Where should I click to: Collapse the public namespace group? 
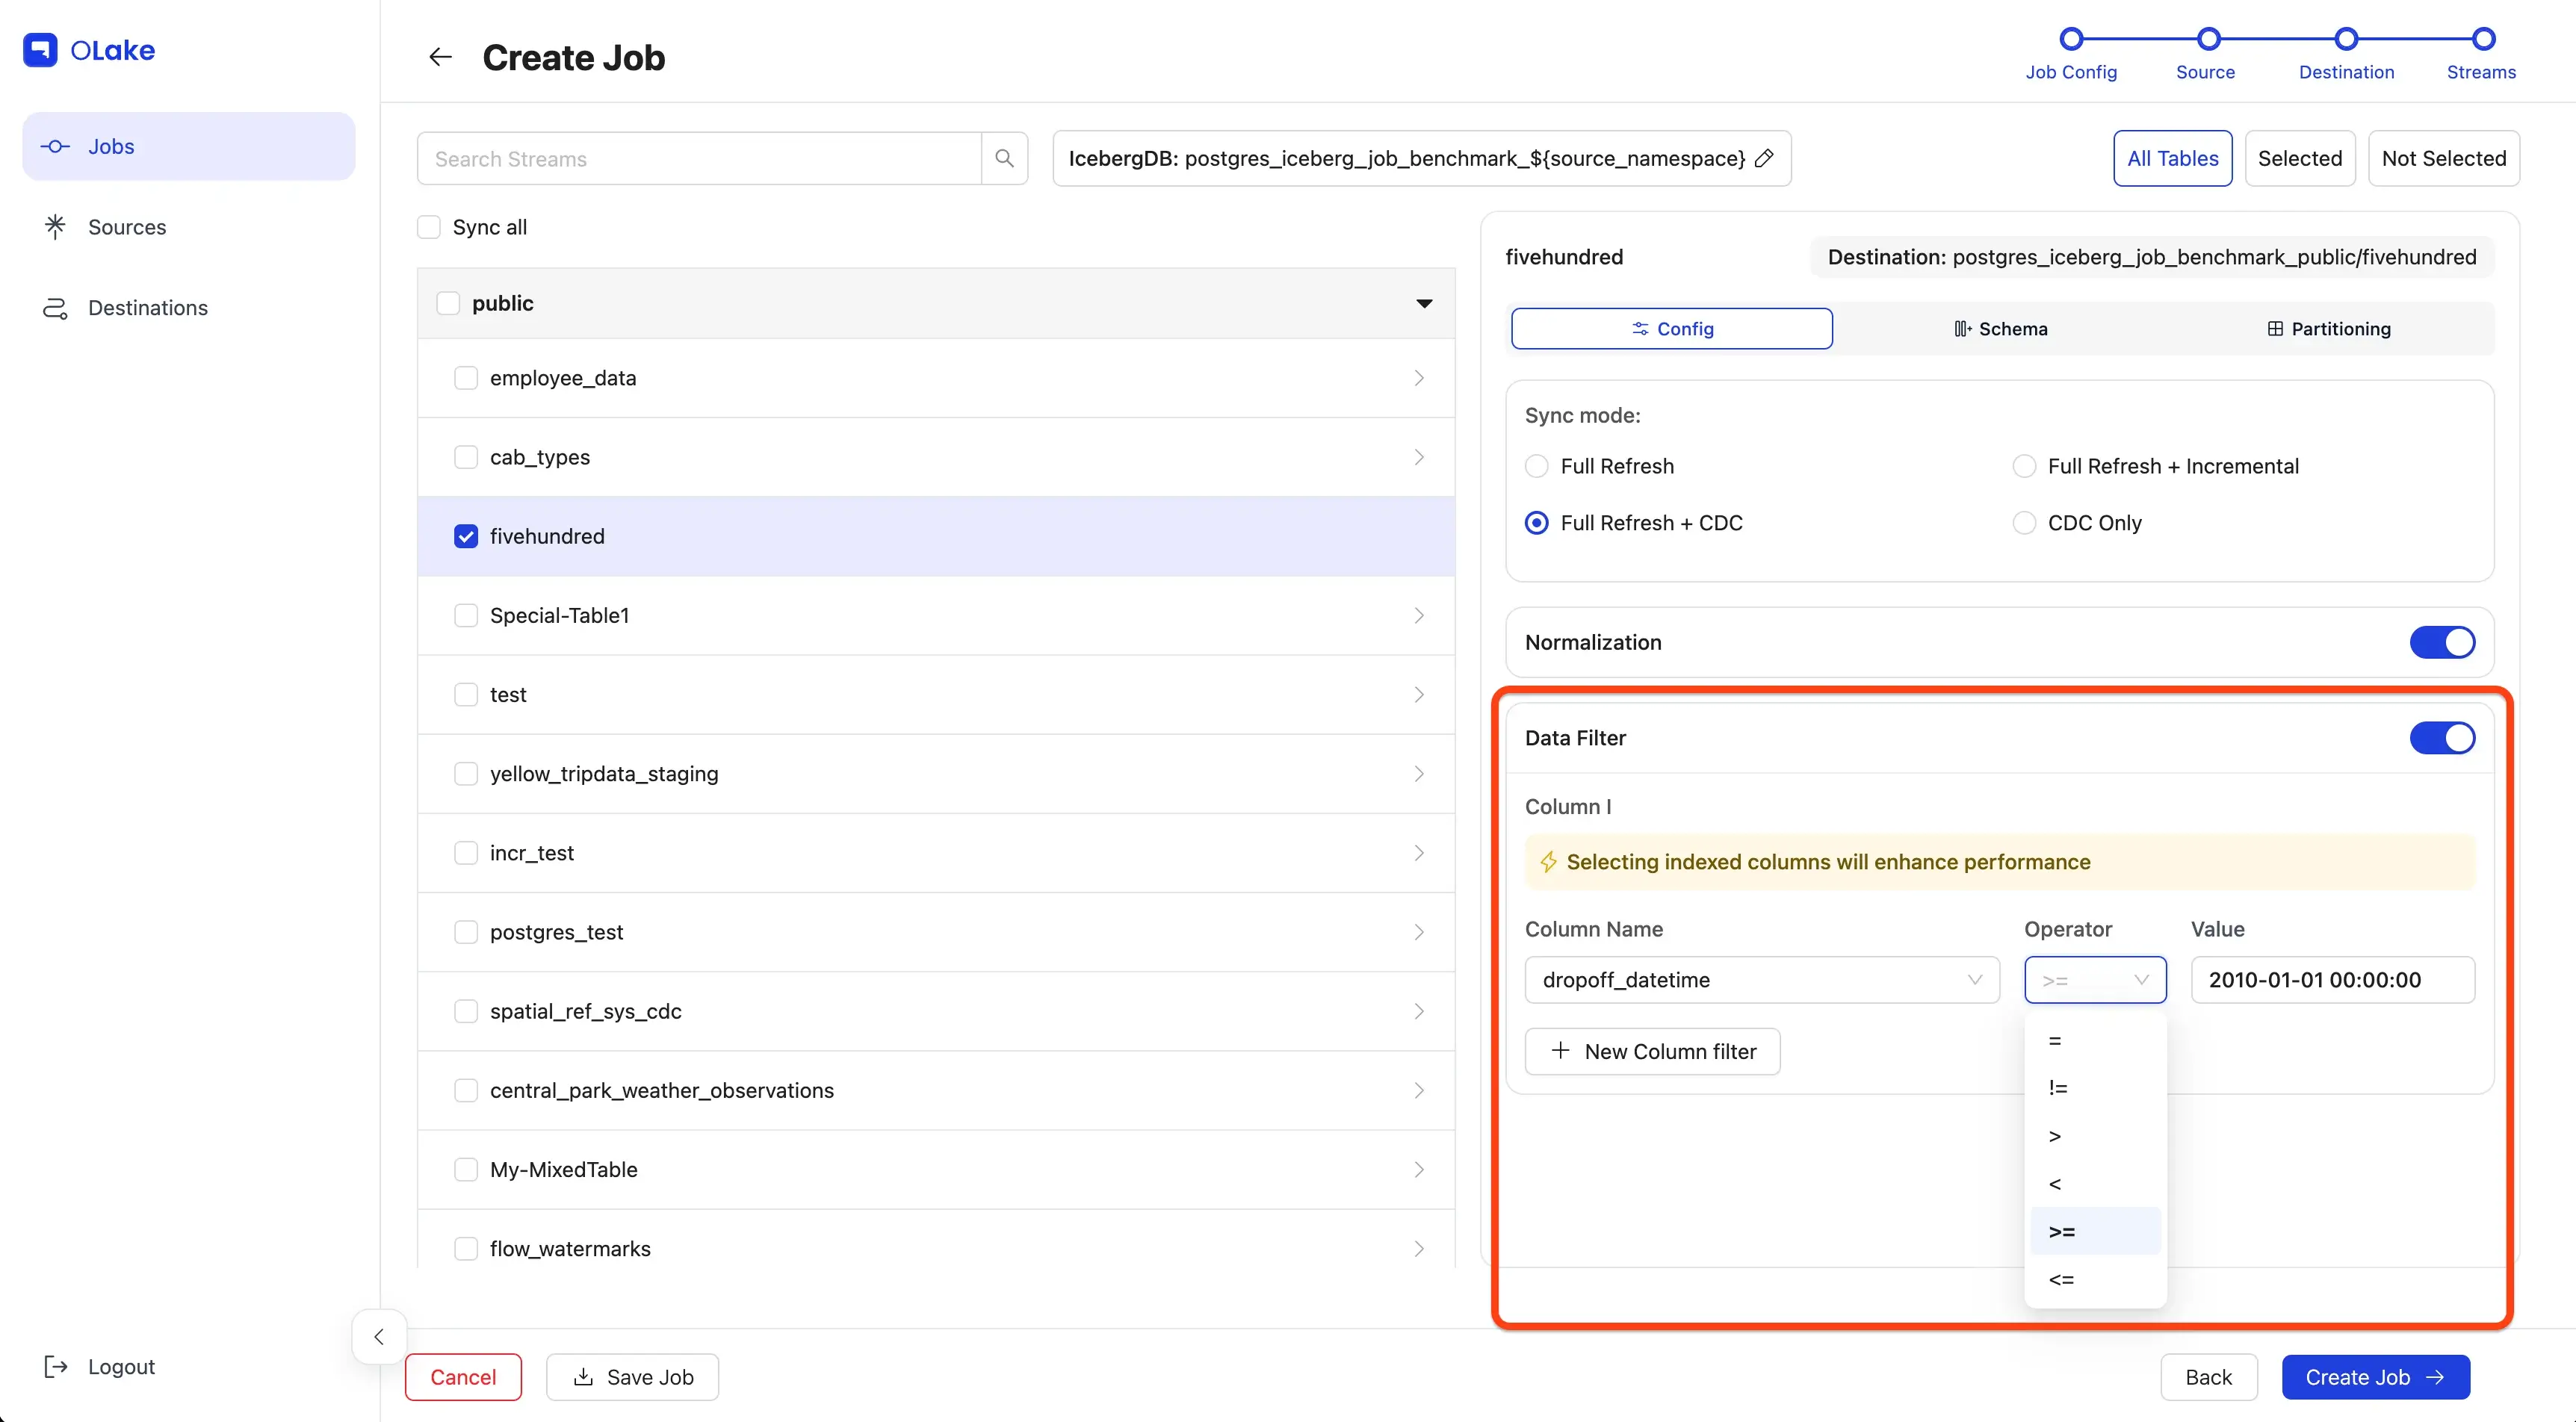point(1424,303)
